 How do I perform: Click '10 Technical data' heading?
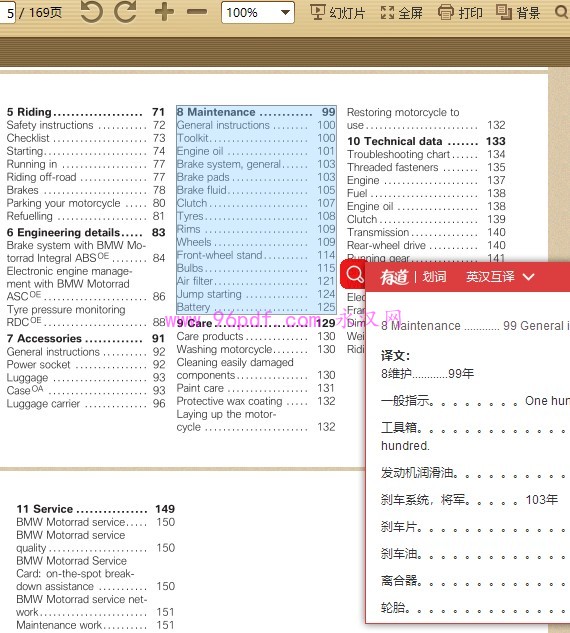tap(426, 141)
